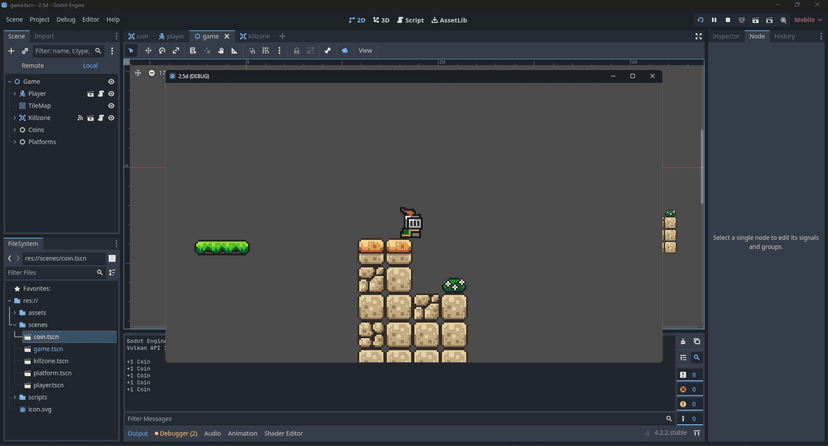Add a new scene tab with plus
The image size is (828, 446).
pos(283,36)
